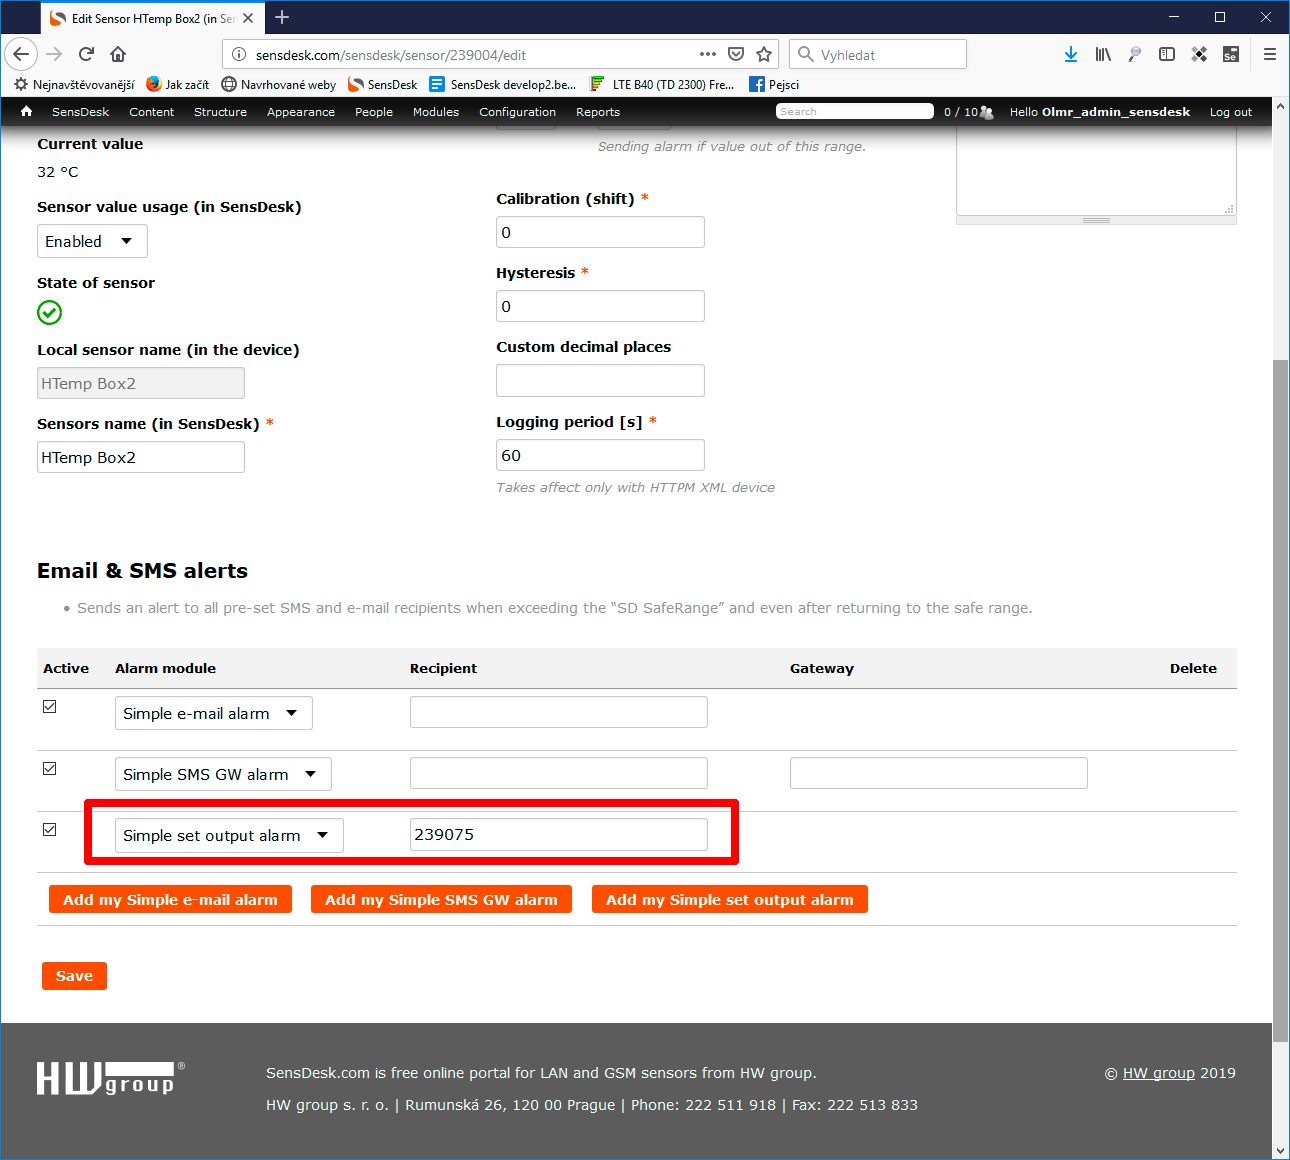Click Add my Simple SMS GW alarm button

441,899
